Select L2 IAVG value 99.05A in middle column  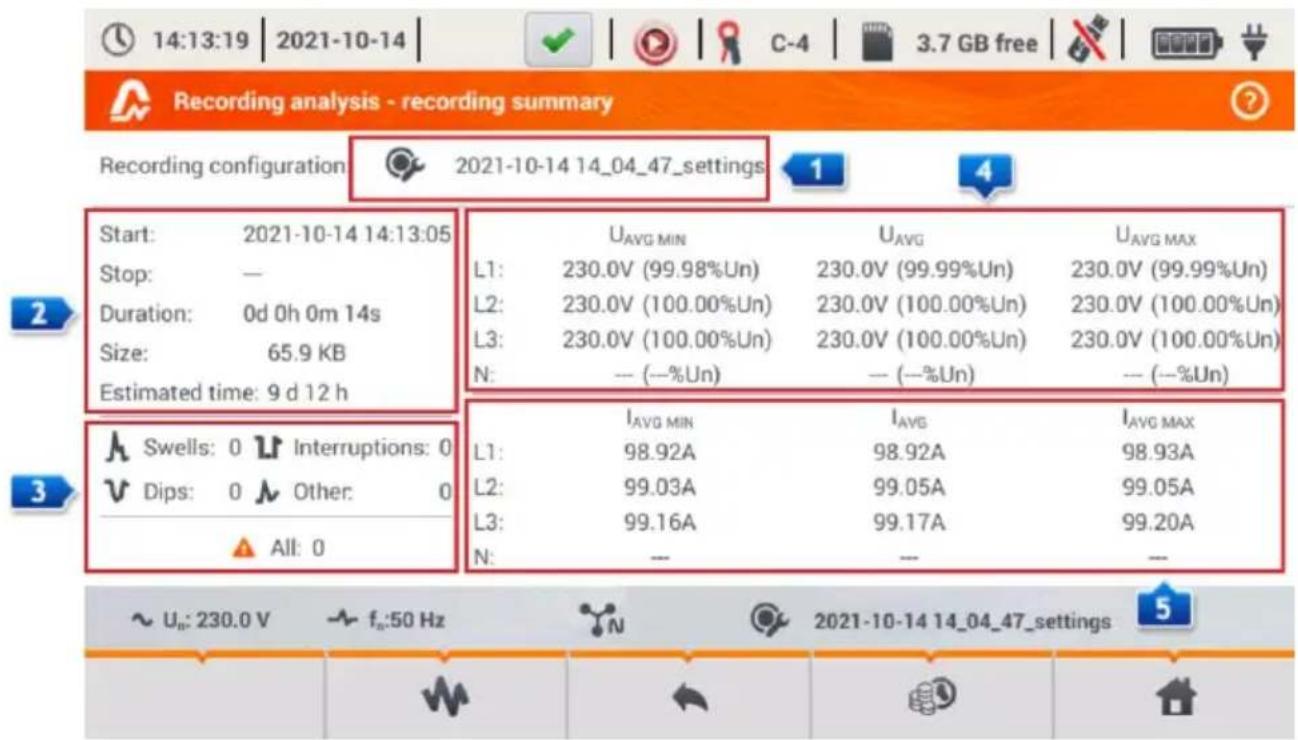tap(911, 487)
